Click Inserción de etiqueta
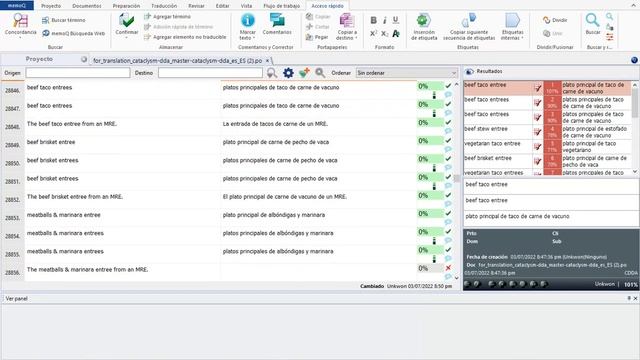 coord(424,26)
